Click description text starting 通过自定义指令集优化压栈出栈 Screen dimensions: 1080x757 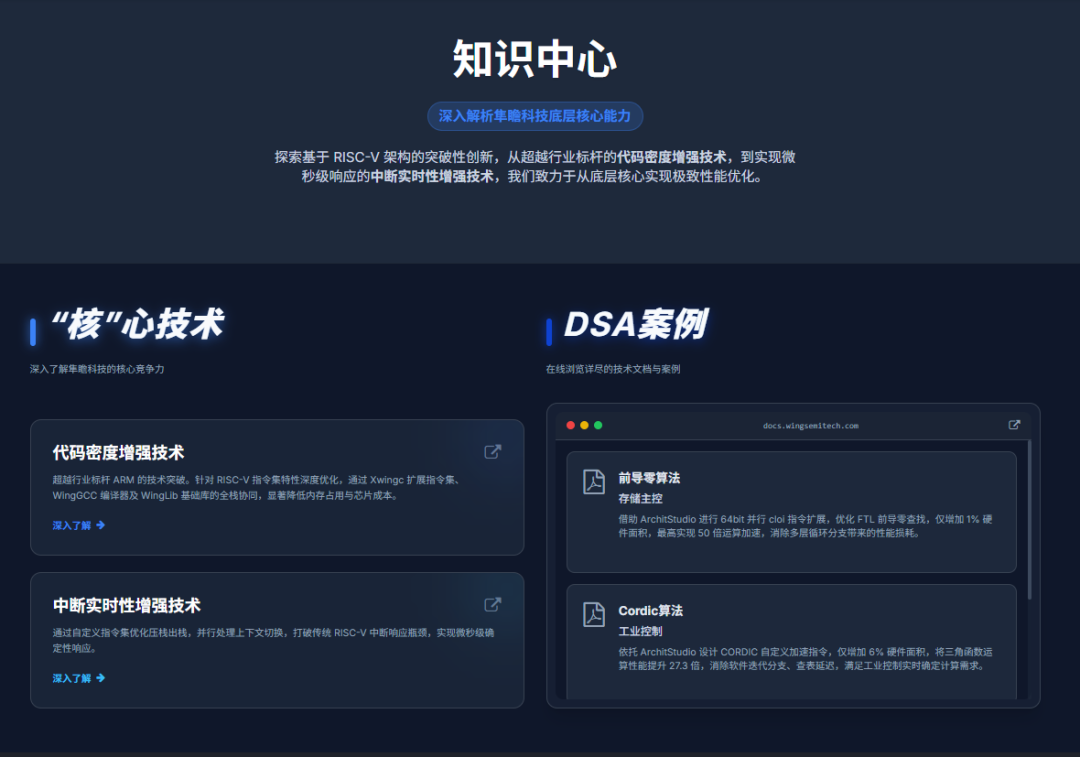[273, 641]
